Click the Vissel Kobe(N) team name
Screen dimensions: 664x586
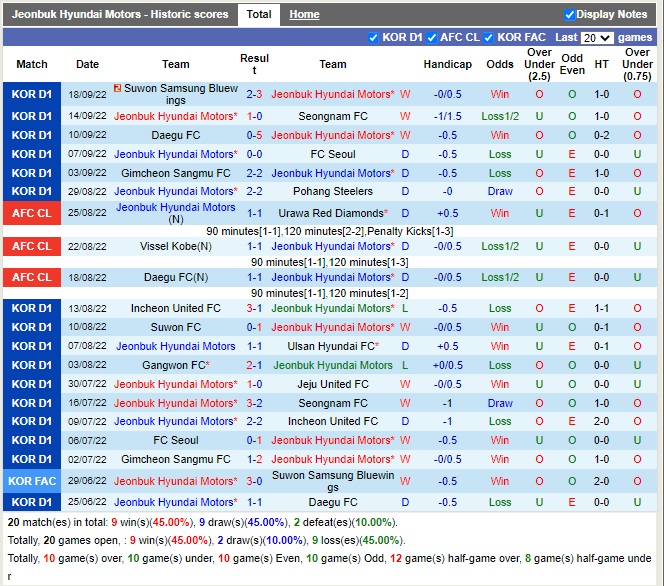coord(176,246)
